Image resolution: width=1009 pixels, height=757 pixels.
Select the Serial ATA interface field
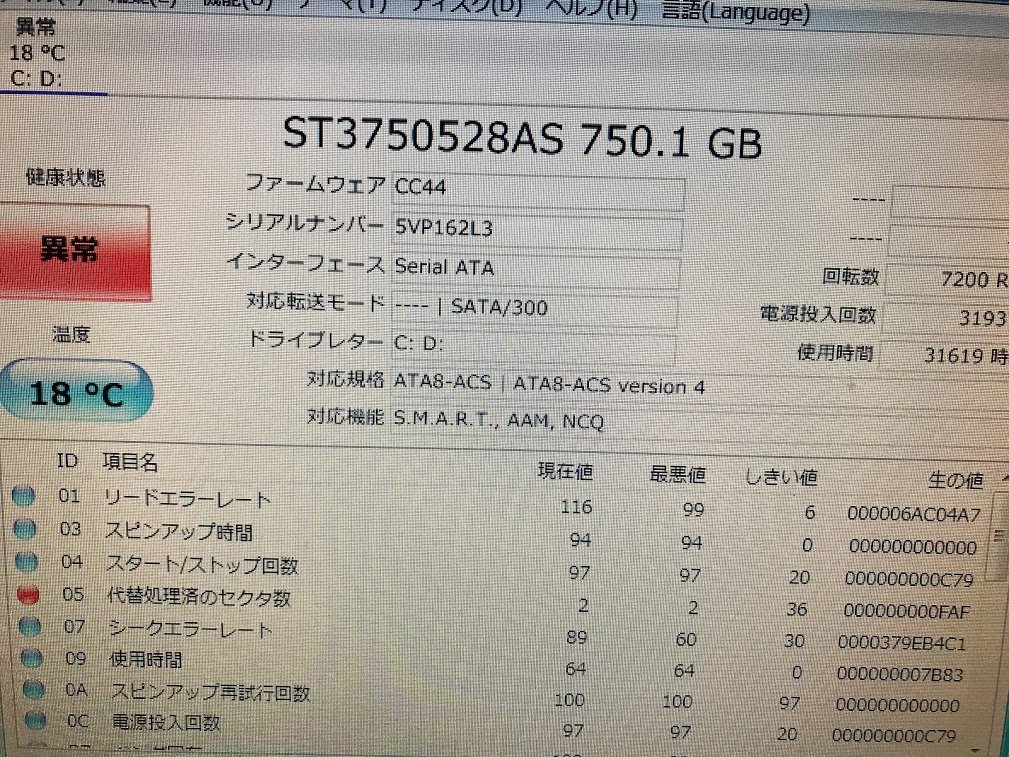(x=535, y=270)
